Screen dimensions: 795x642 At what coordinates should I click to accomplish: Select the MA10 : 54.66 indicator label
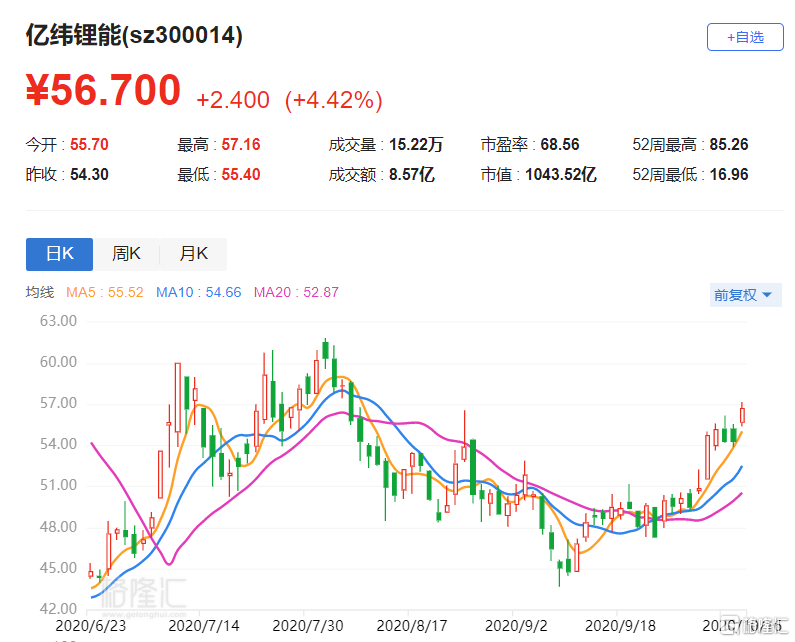pos(198,293)
